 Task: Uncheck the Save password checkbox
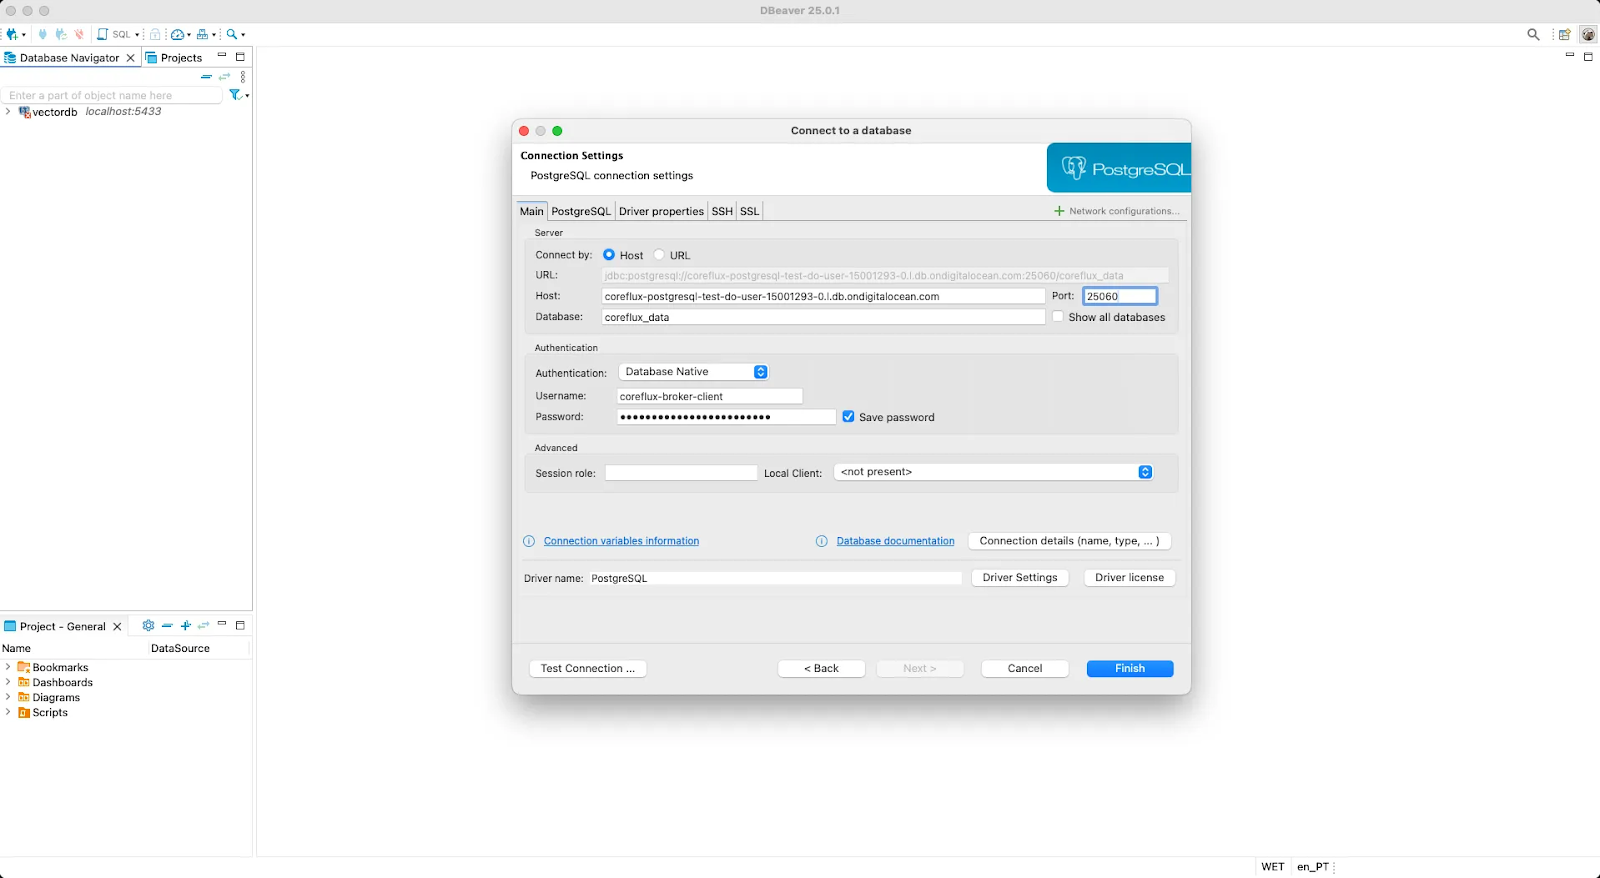tap(848, 417)
